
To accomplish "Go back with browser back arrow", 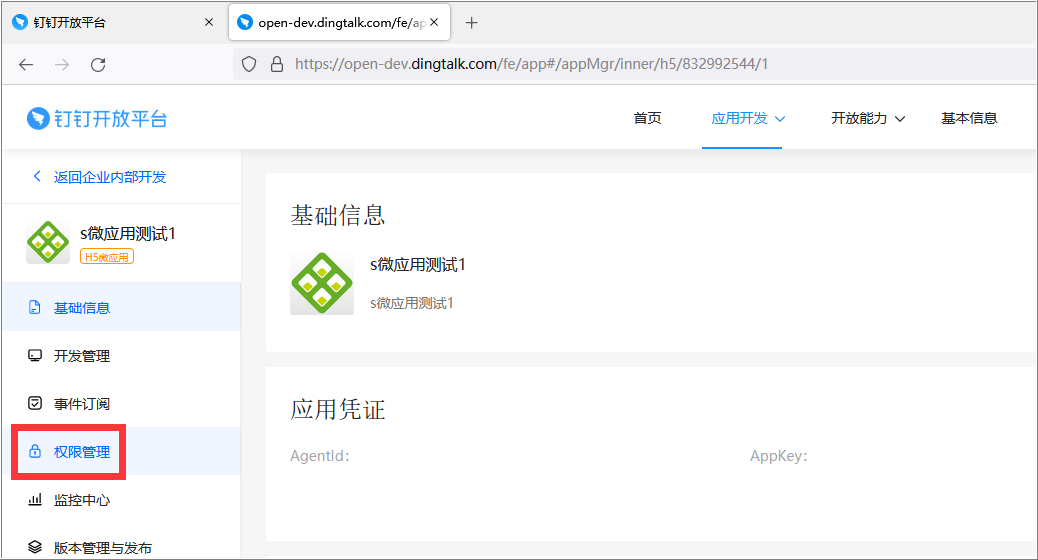I will click(26, 64).
